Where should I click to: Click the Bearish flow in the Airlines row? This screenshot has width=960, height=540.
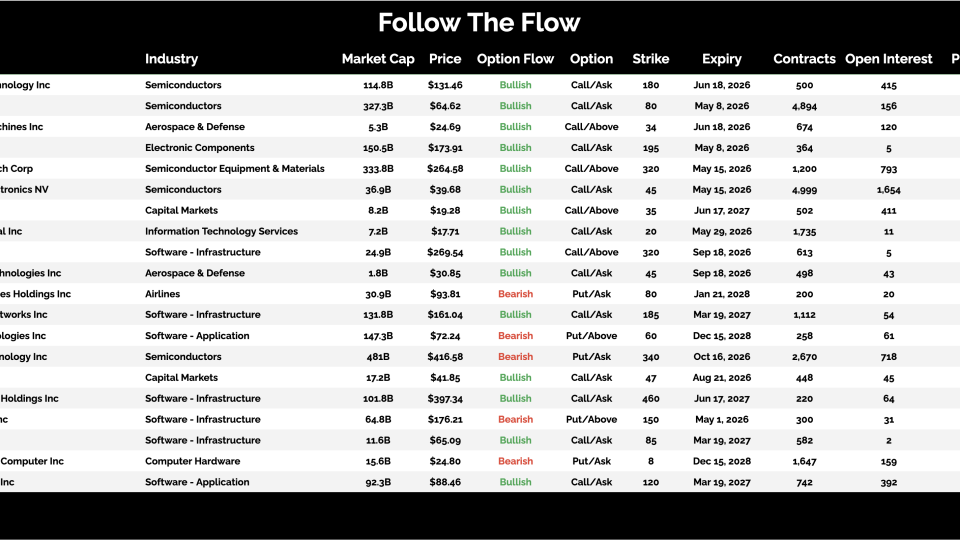coord(515,294)
